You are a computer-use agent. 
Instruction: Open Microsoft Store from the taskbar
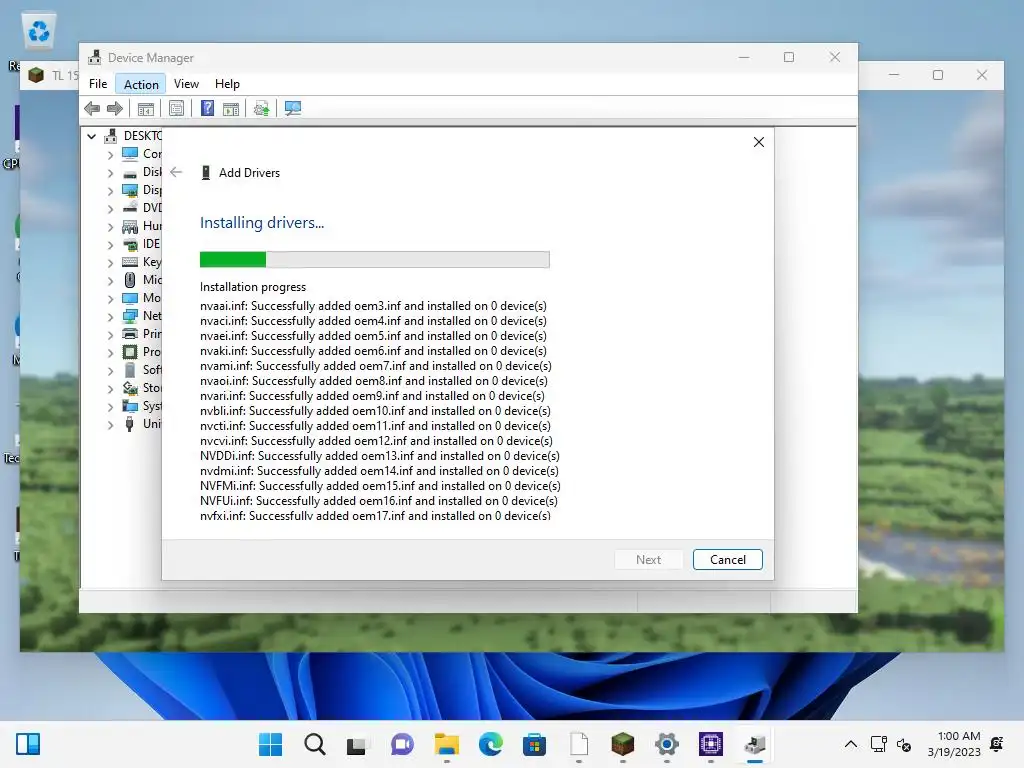pyautogui.click(x=534, y=744)
